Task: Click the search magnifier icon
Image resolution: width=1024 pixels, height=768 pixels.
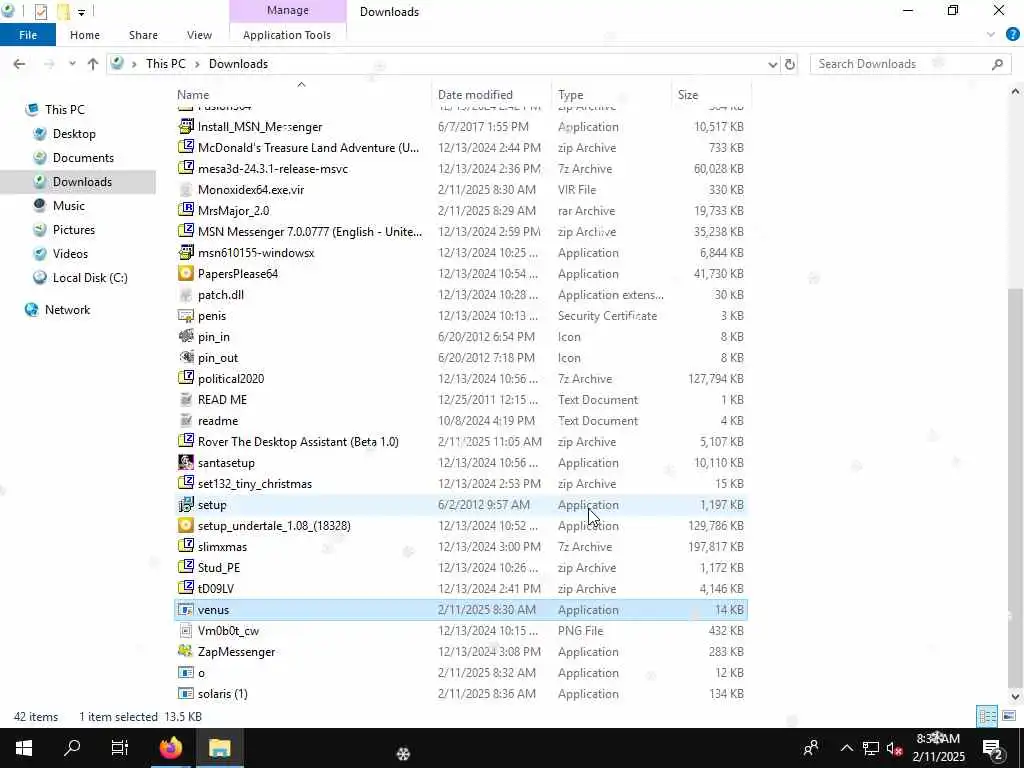Action: point(997,64)
